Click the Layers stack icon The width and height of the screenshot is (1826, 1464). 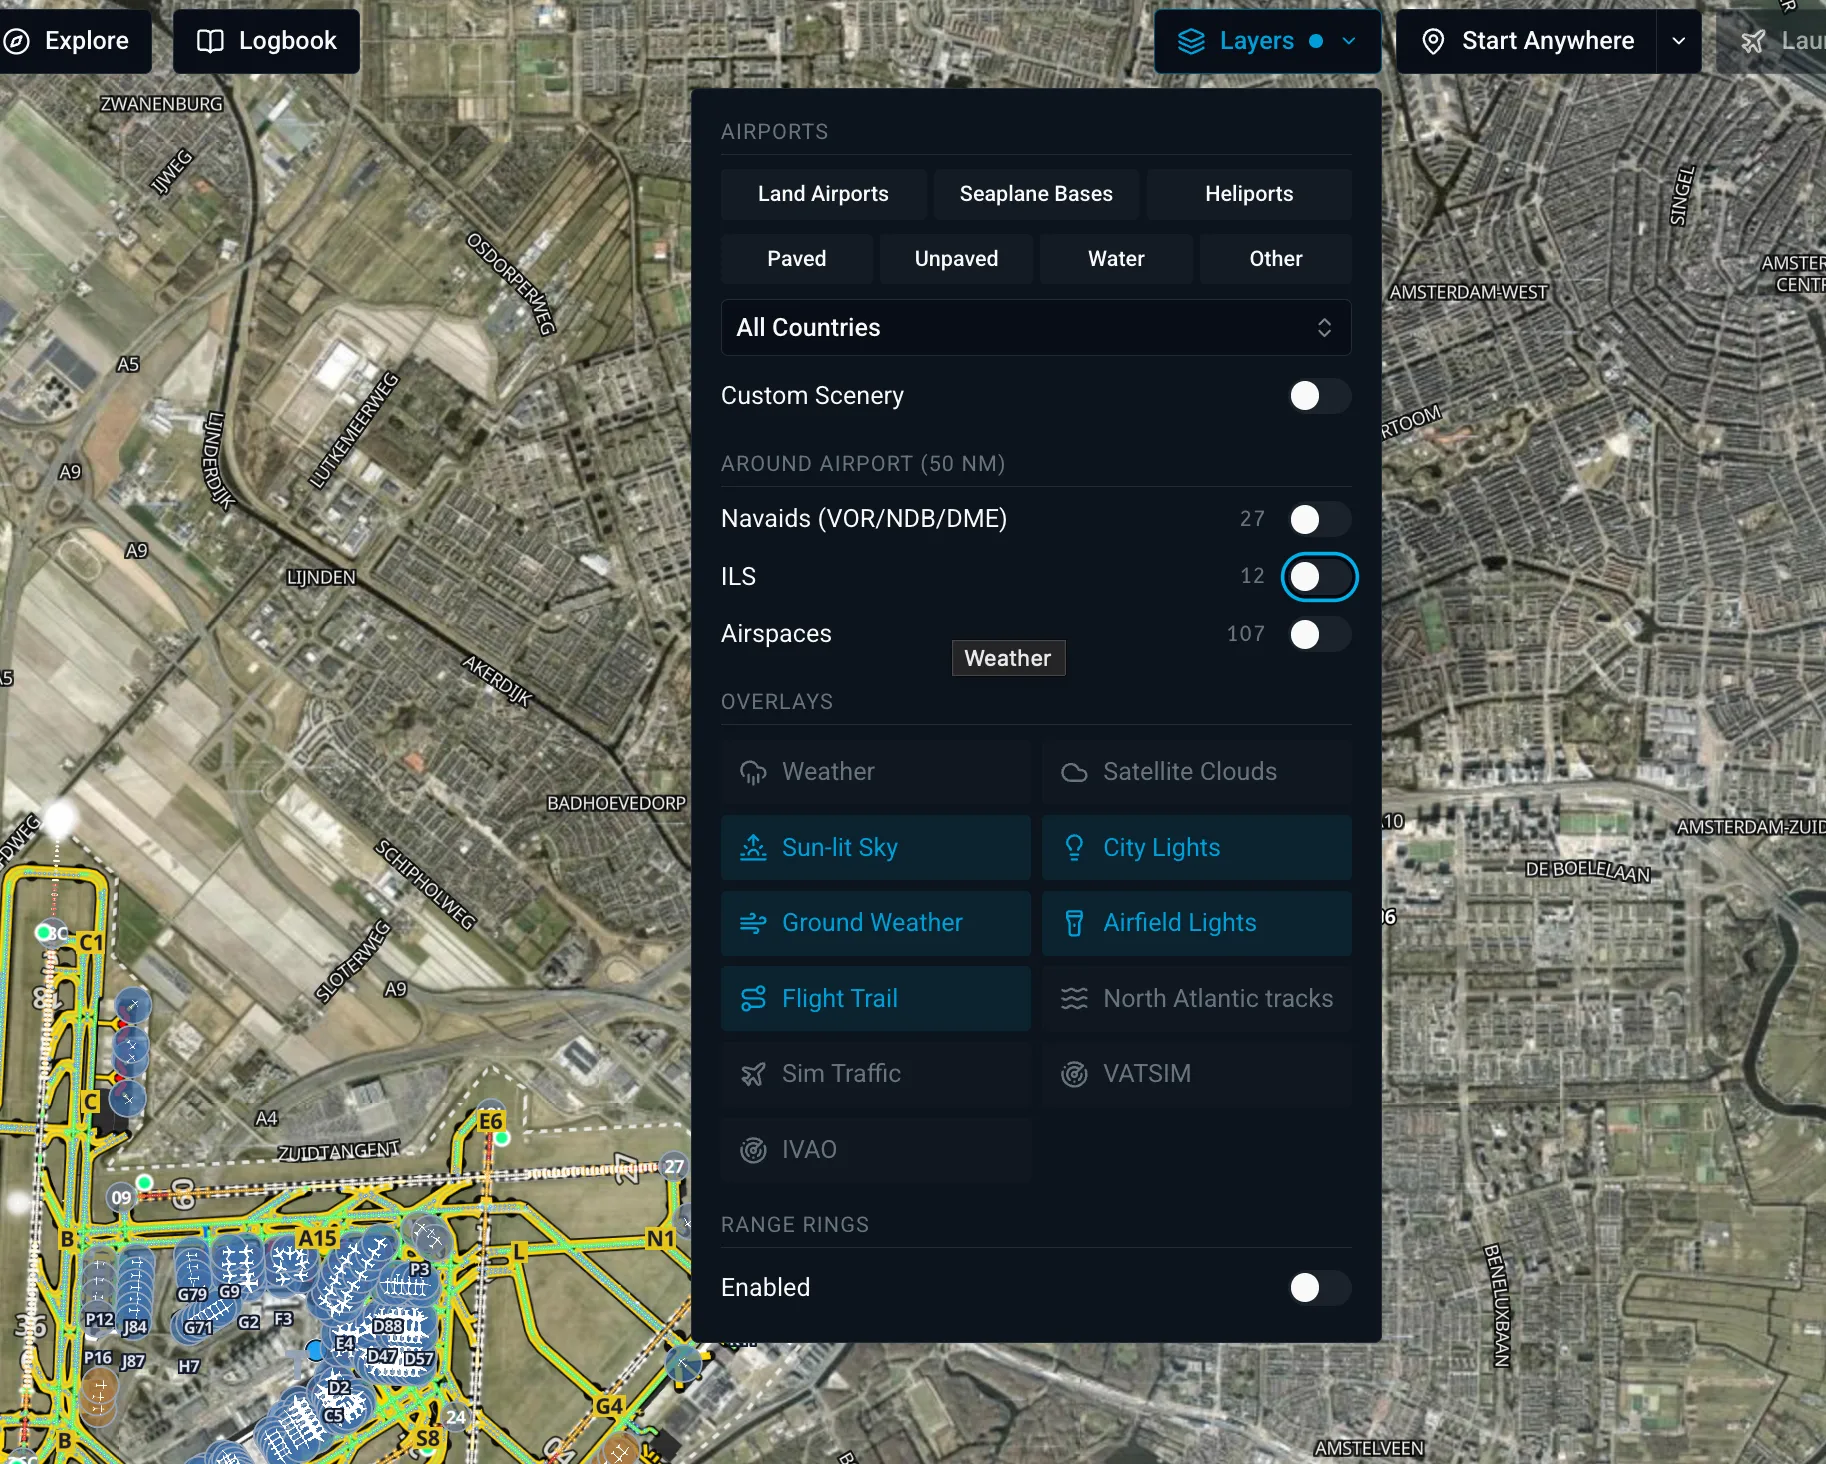point(1191,41)
